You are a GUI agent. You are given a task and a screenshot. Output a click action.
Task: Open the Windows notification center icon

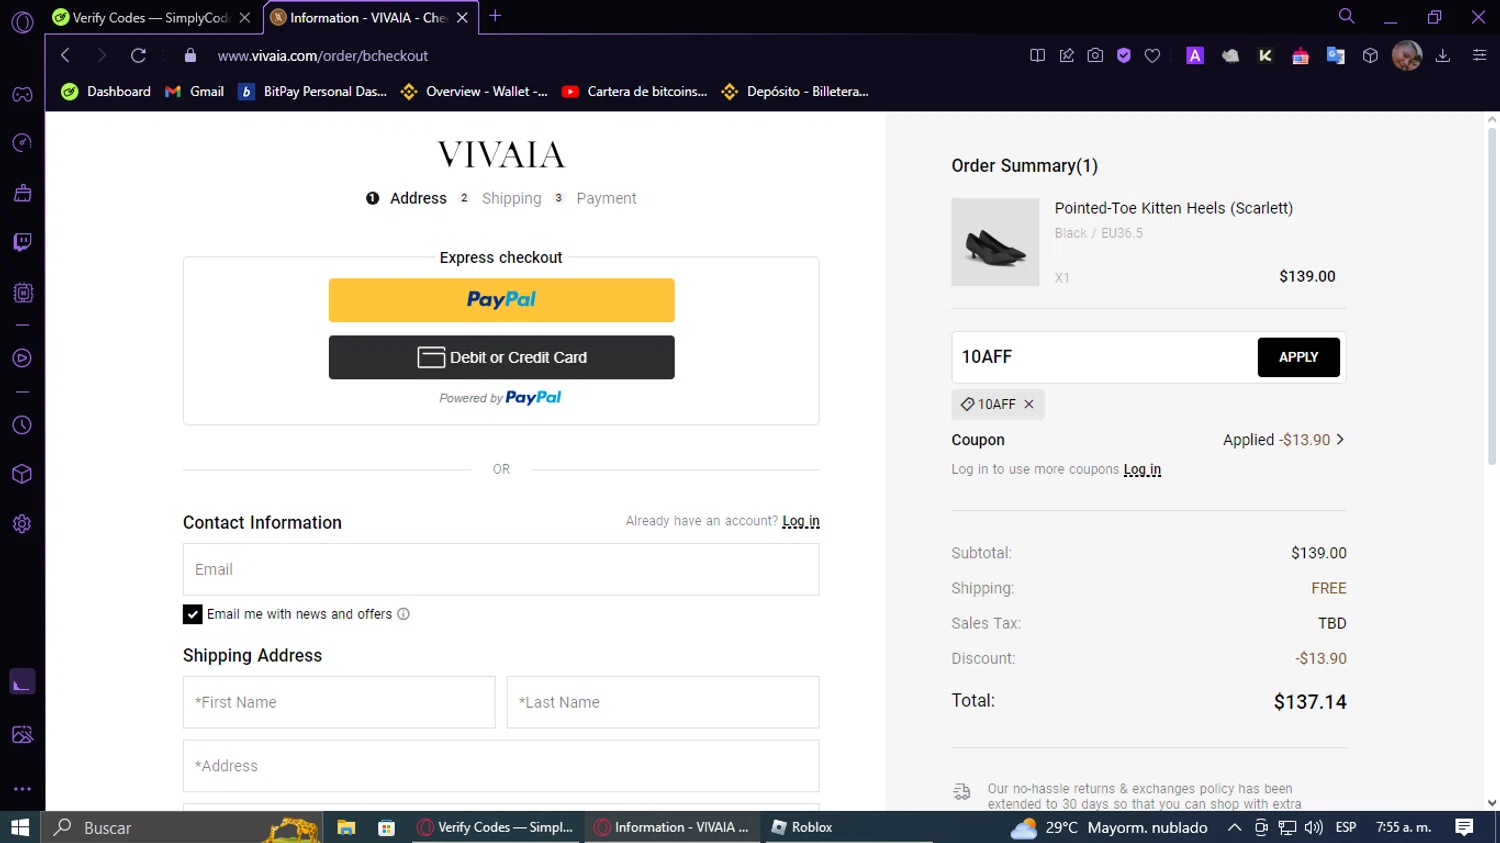[x=1464, y=827]
